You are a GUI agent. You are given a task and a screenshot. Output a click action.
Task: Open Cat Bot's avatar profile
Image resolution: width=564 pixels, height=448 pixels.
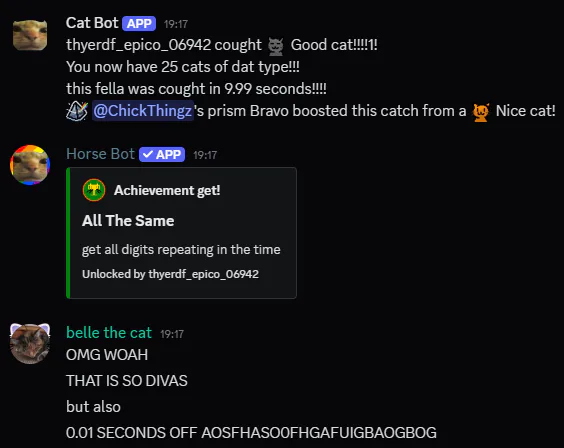pyautogui.click(x=30, y=35)
